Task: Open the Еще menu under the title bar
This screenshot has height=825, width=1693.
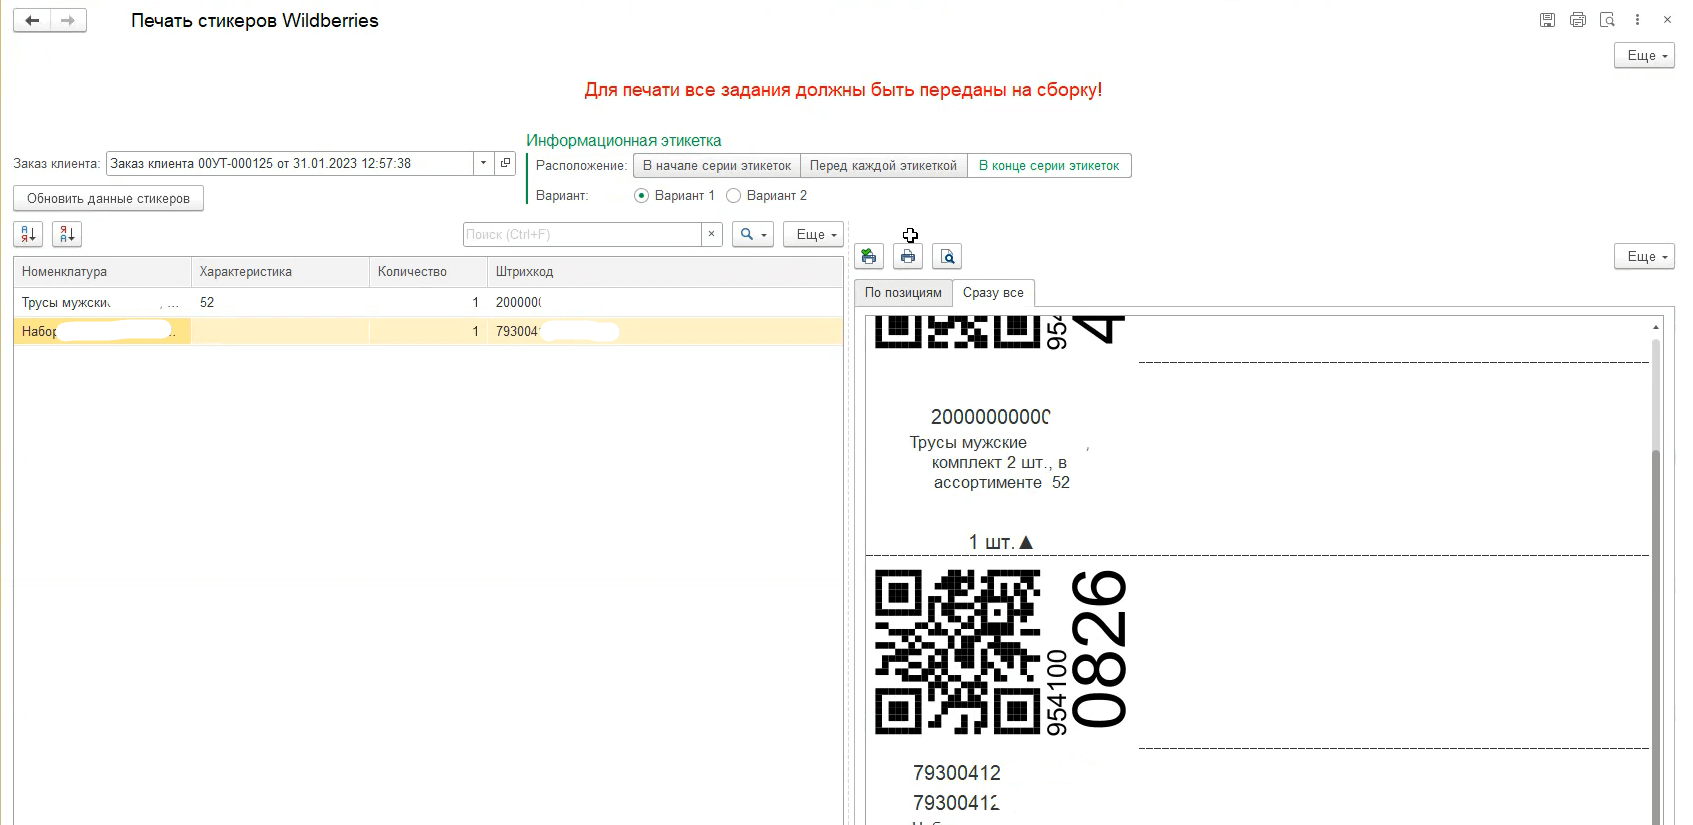Action: pos(1644,56)
